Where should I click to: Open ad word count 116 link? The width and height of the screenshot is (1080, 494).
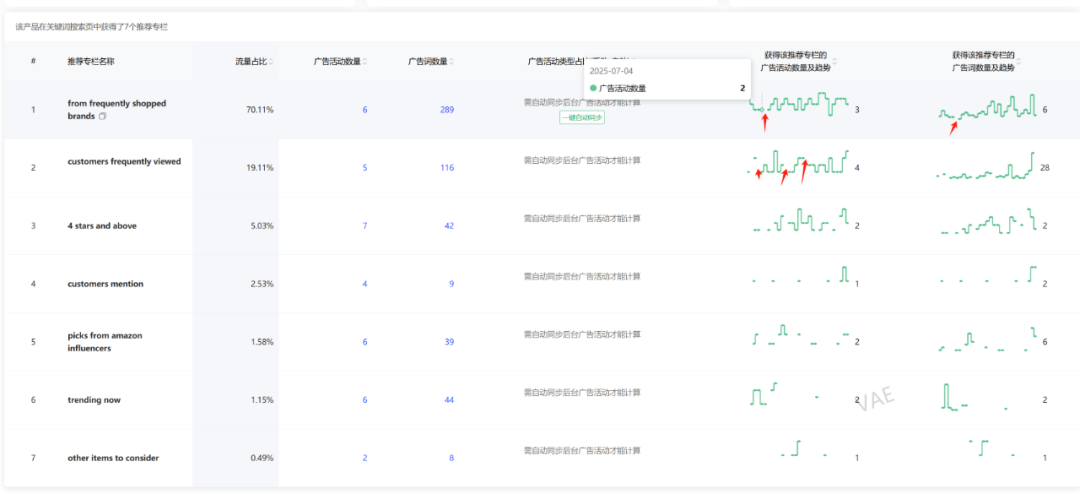[x=447, y=168]
